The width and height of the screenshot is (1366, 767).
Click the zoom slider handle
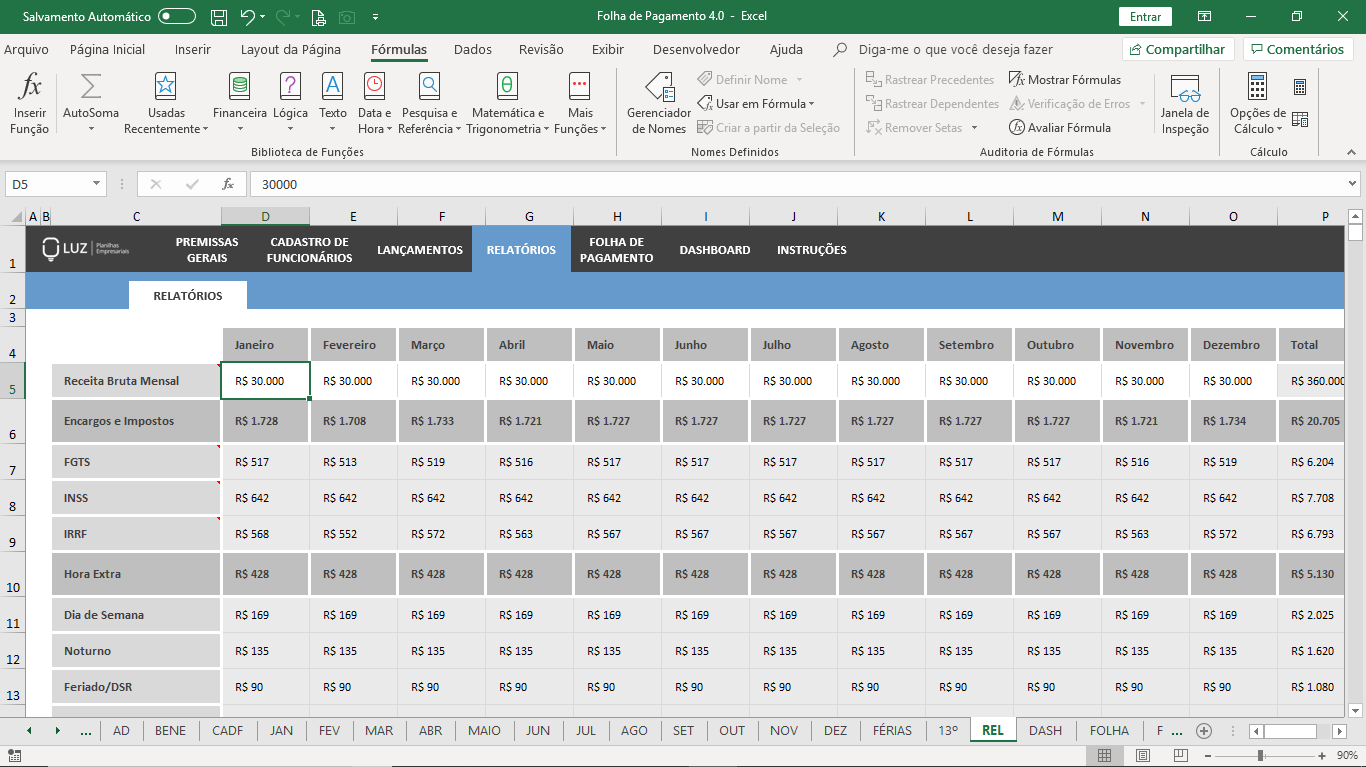coord(1261,755)
